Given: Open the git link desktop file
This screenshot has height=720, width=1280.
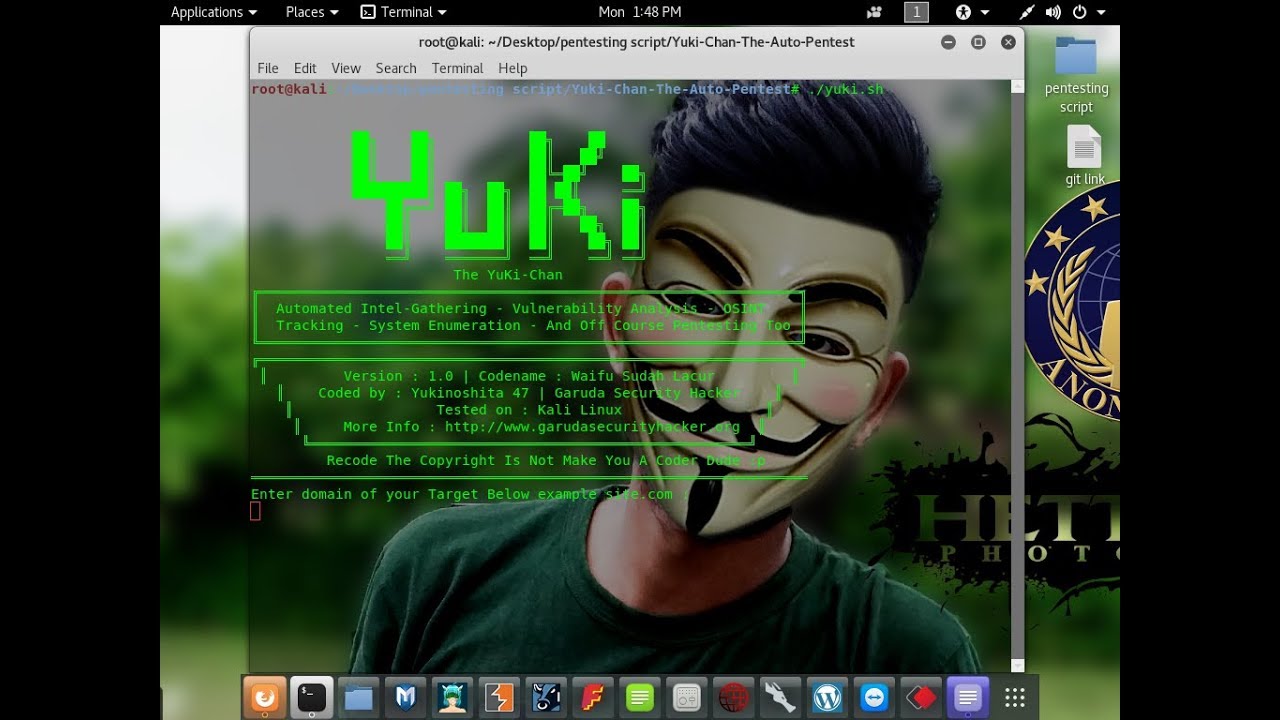Looking at the screenshot, I should [1084, 156].
